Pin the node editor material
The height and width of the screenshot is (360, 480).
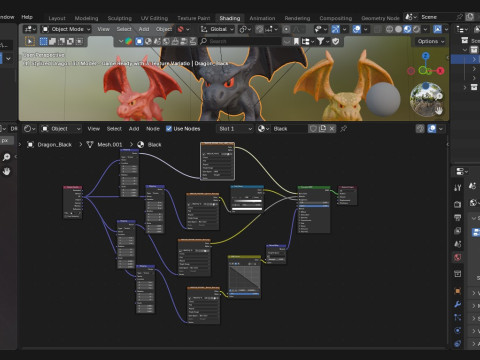tap(344, 129)
